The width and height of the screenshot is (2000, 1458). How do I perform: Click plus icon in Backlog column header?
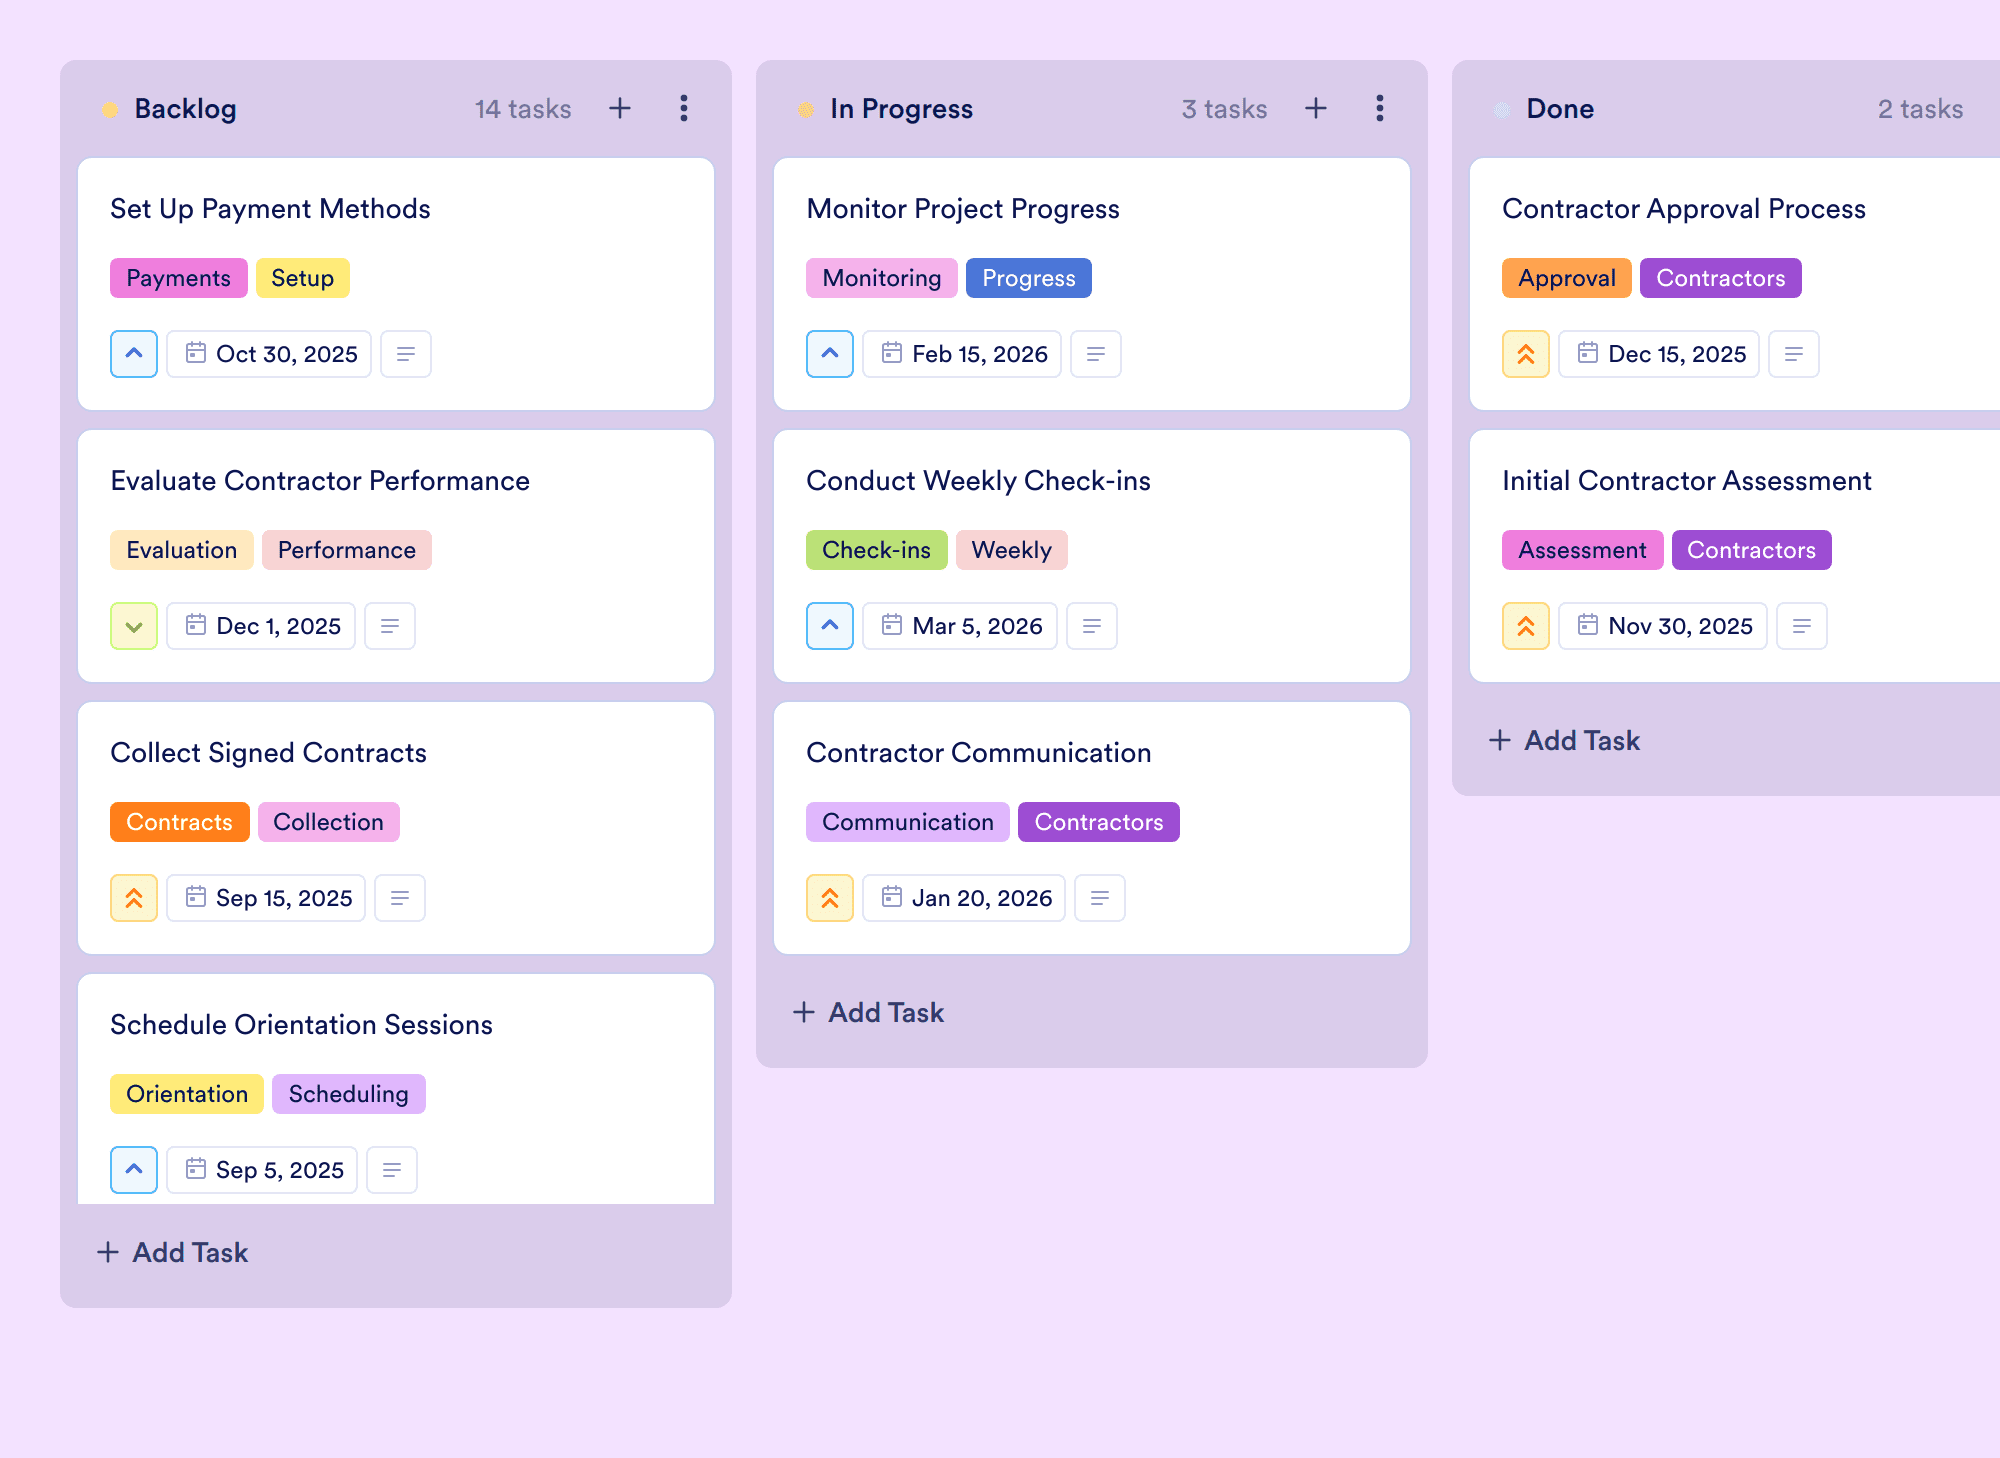620,108
